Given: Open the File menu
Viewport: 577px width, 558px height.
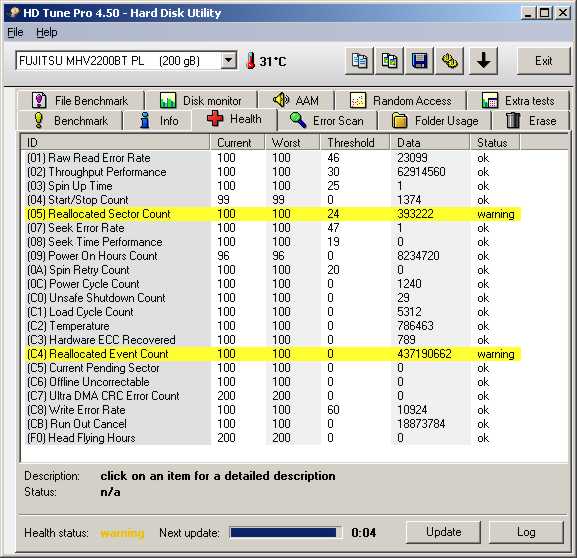Looking at the screenshot, I should [x=15, y=32].
